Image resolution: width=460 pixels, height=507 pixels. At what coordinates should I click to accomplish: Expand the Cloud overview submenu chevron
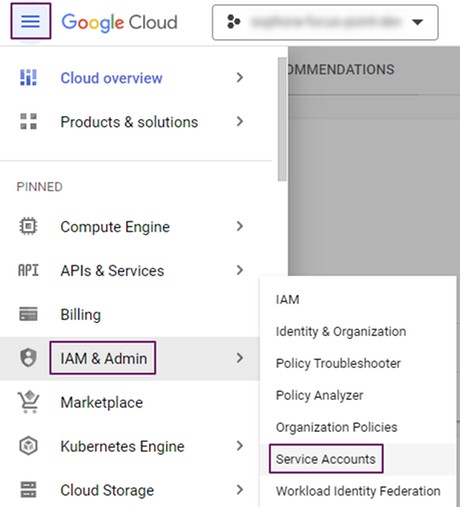tap(239, 78)
